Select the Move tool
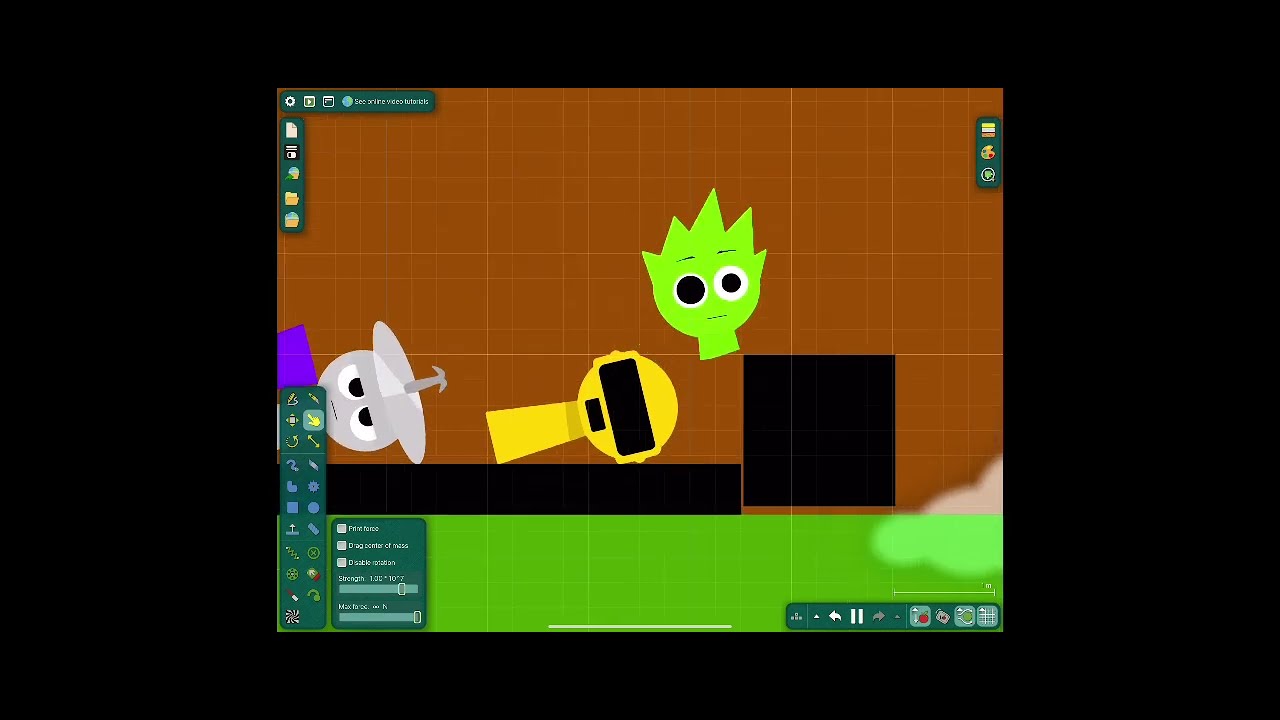Screen dimensions: 1280x720 coord(292,420)
